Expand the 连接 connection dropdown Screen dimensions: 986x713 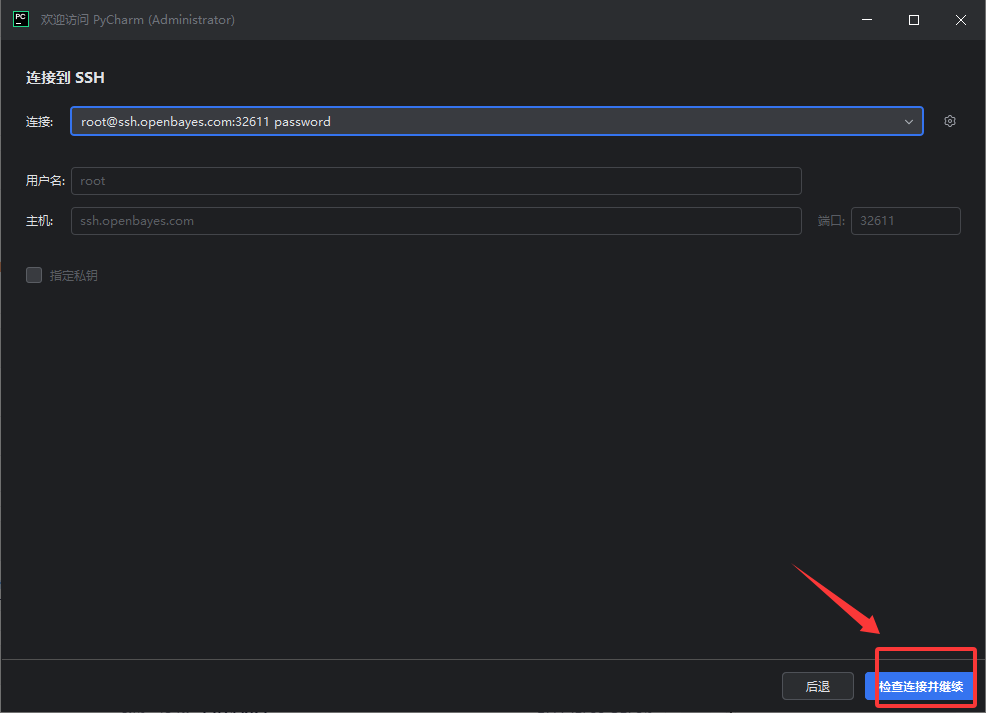[x=909, y=121]
